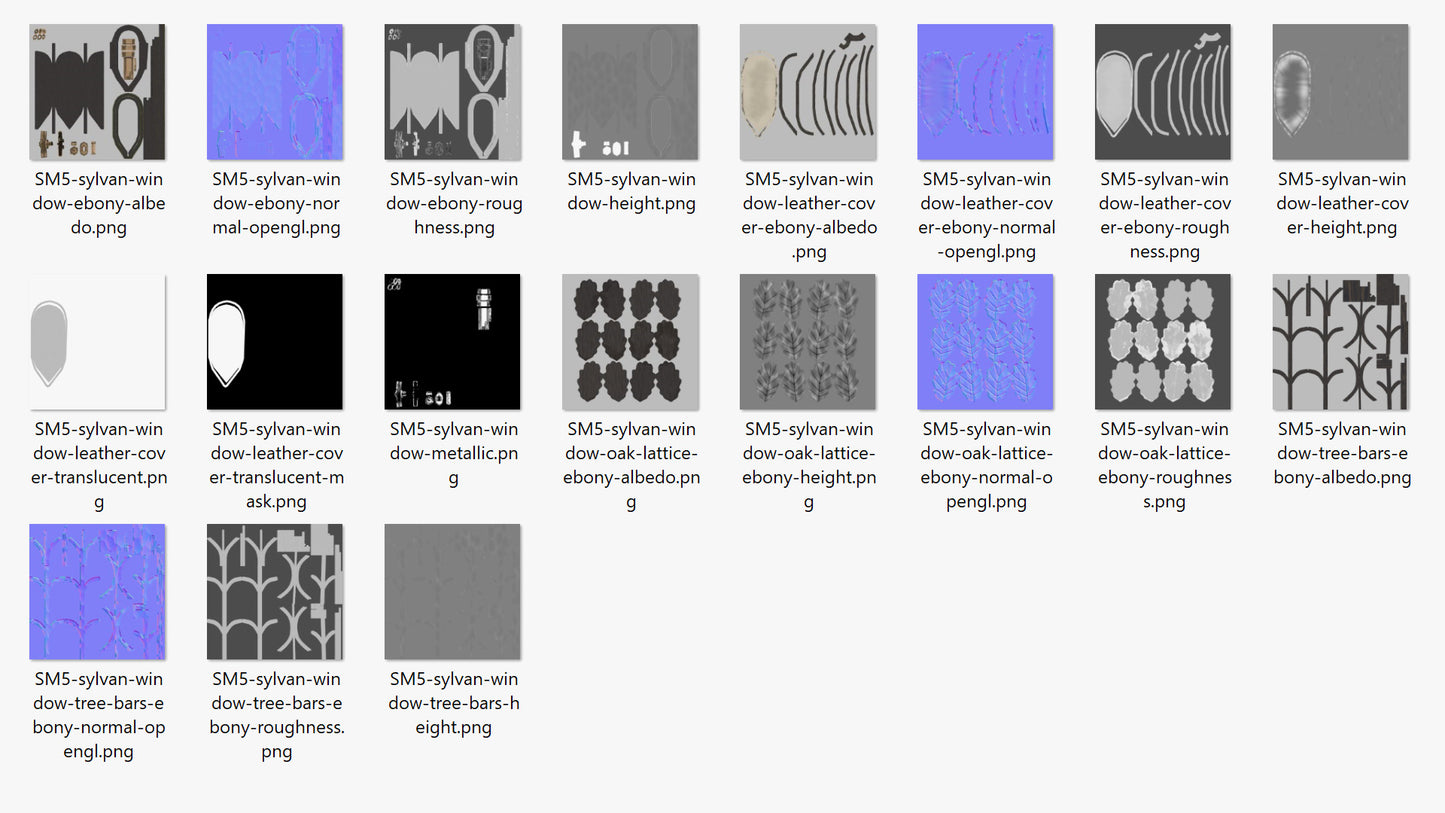
Task: Select the oak-lattice-ebony-roughness.png thumbnail
Action: [x=1163, y=342]
